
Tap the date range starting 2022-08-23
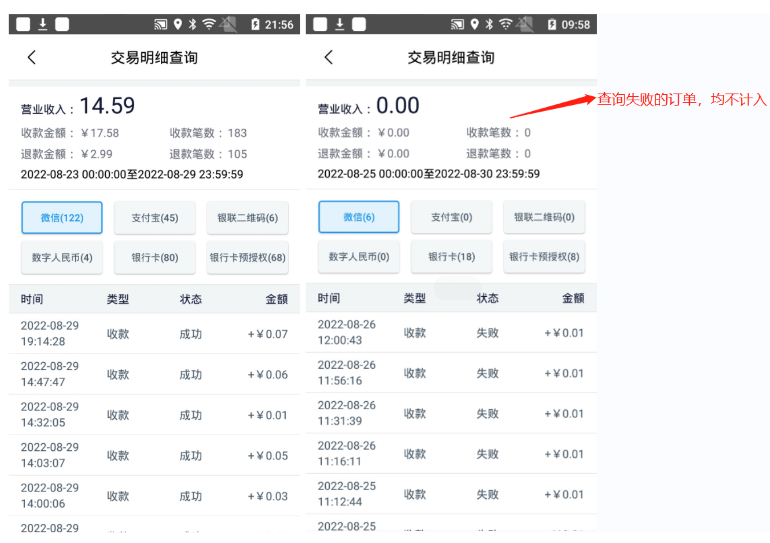click(x=132, y=174)
